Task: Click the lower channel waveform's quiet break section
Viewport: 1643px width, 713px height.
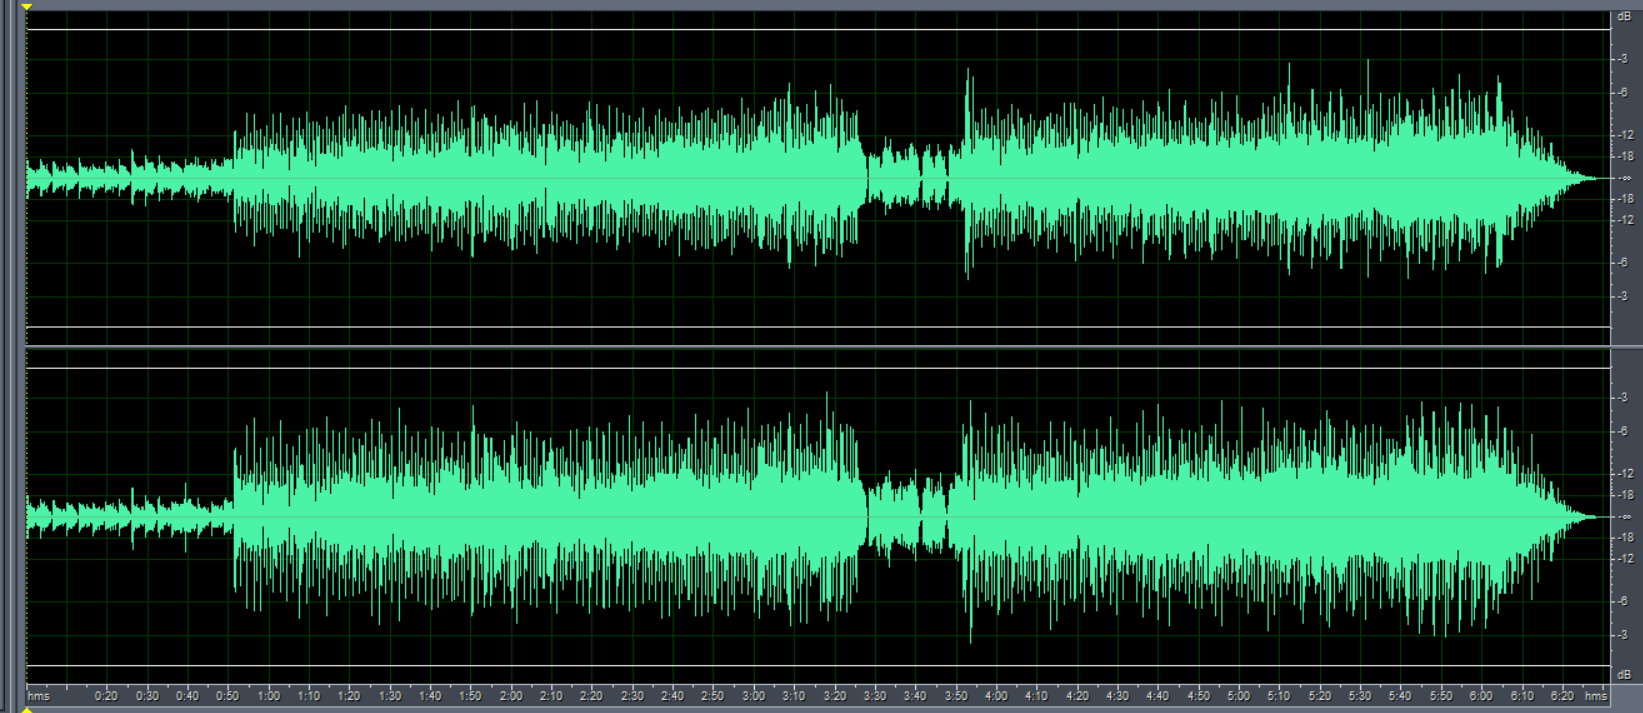Action: point(908,516)
